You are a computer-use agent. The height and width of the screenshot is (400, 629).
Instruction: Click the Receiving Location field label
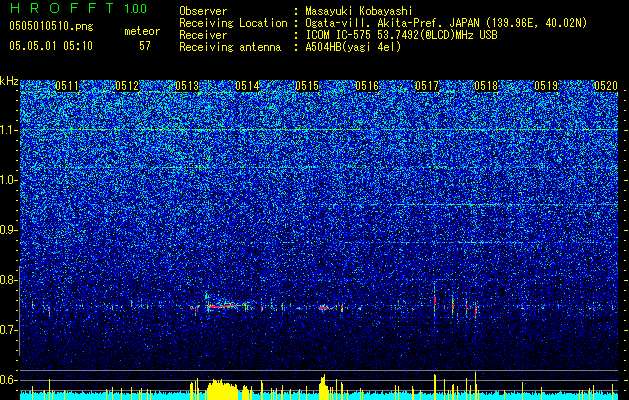(233, 23)
